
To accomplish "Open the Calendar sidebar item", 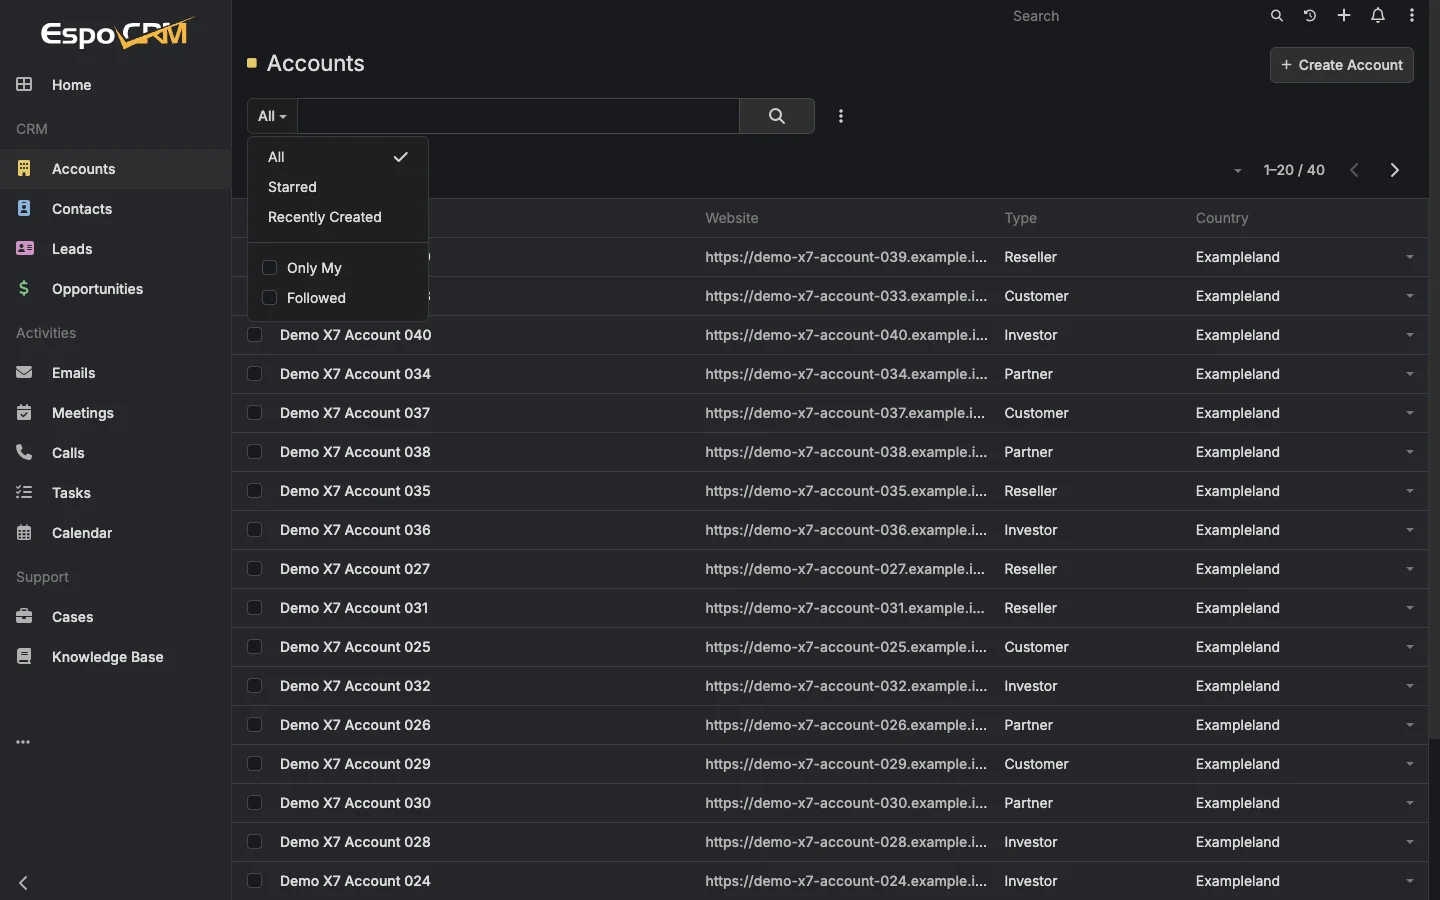I will [81, 533].
